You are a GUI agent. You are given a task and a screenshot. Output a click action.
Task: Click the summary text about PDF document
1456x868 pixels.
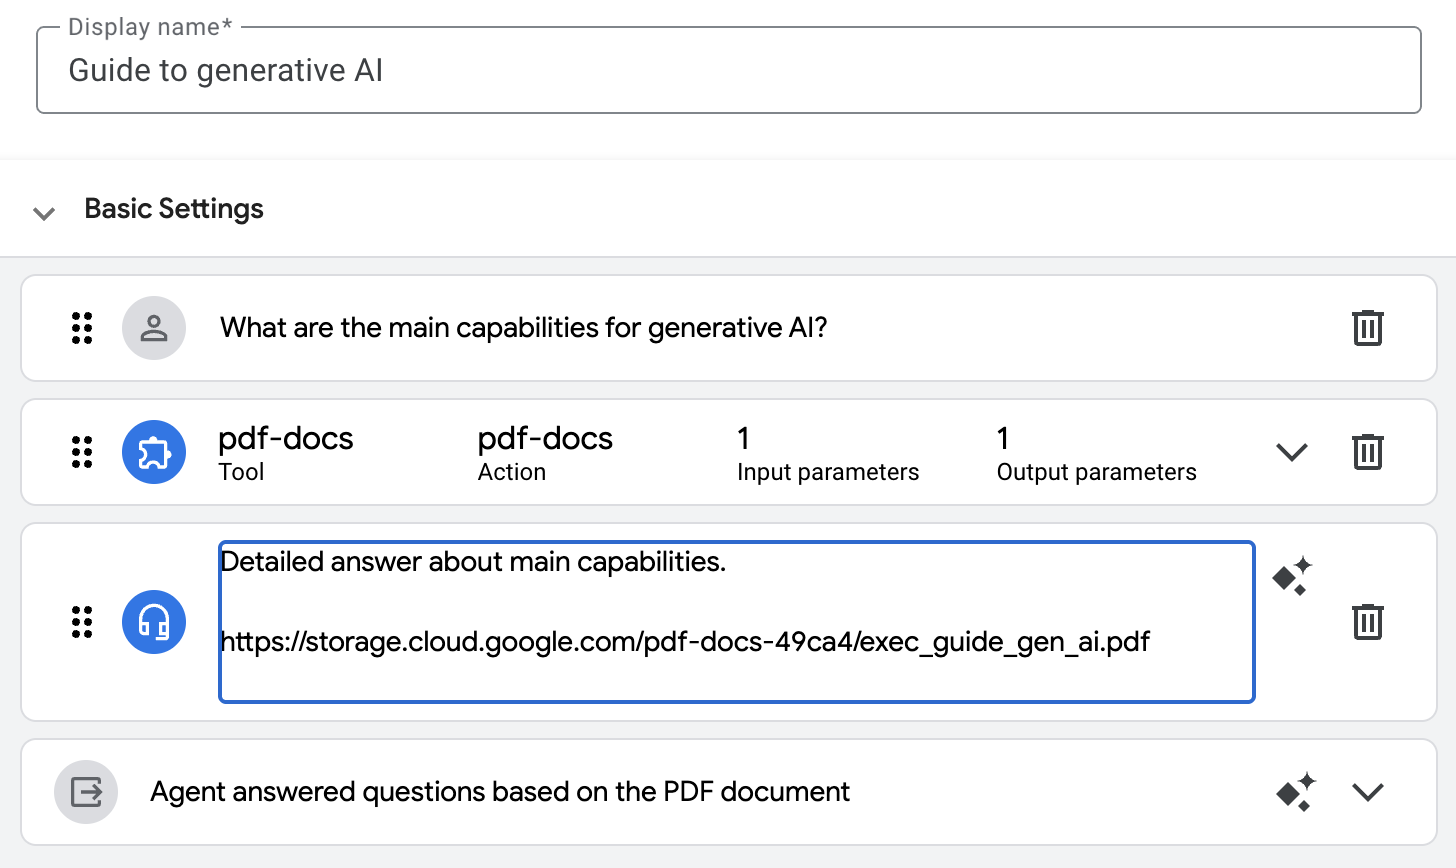500,792
